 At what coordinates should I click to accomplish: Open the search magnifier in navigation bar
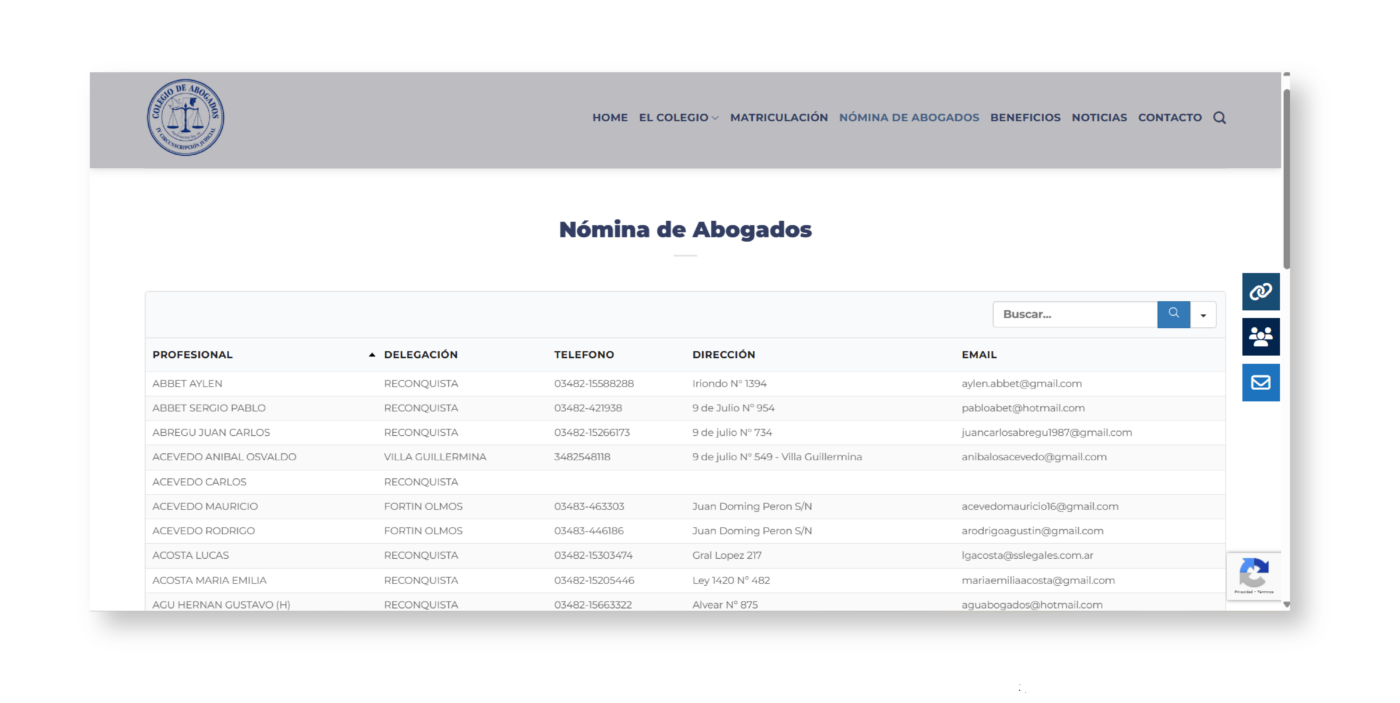[1219, 118]
